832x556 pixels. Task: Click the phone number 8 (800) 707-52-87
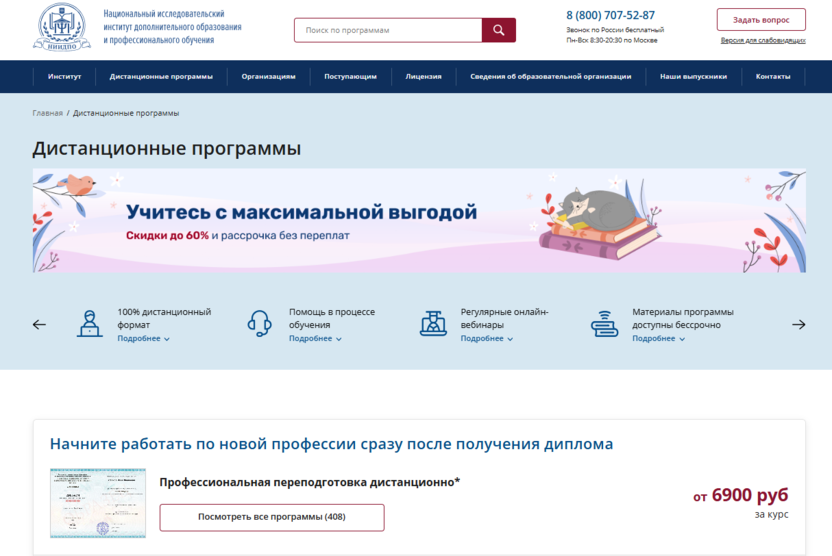click(x=610, y=15)
